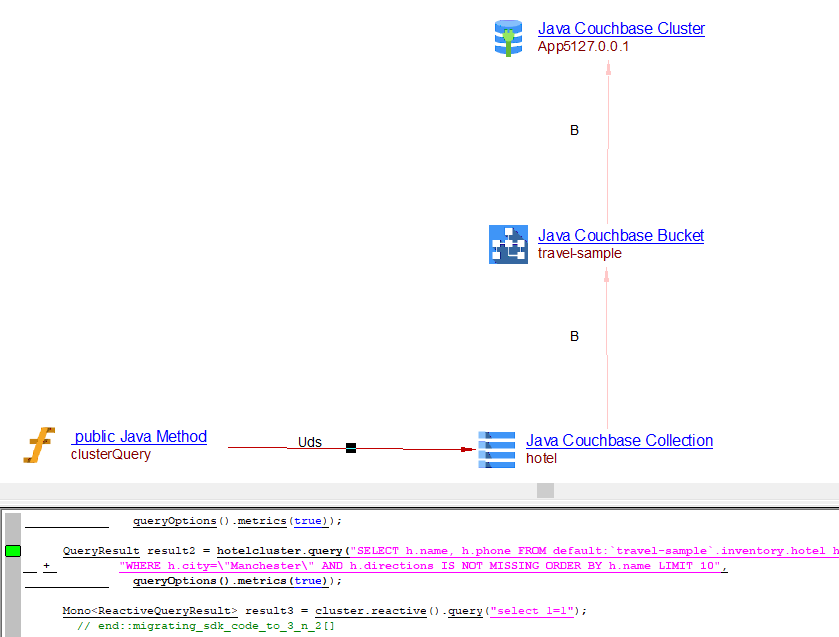839x637 pixels.
Task: Click the B label between Bucket and Collection
Action: click(x=574, y=337)
